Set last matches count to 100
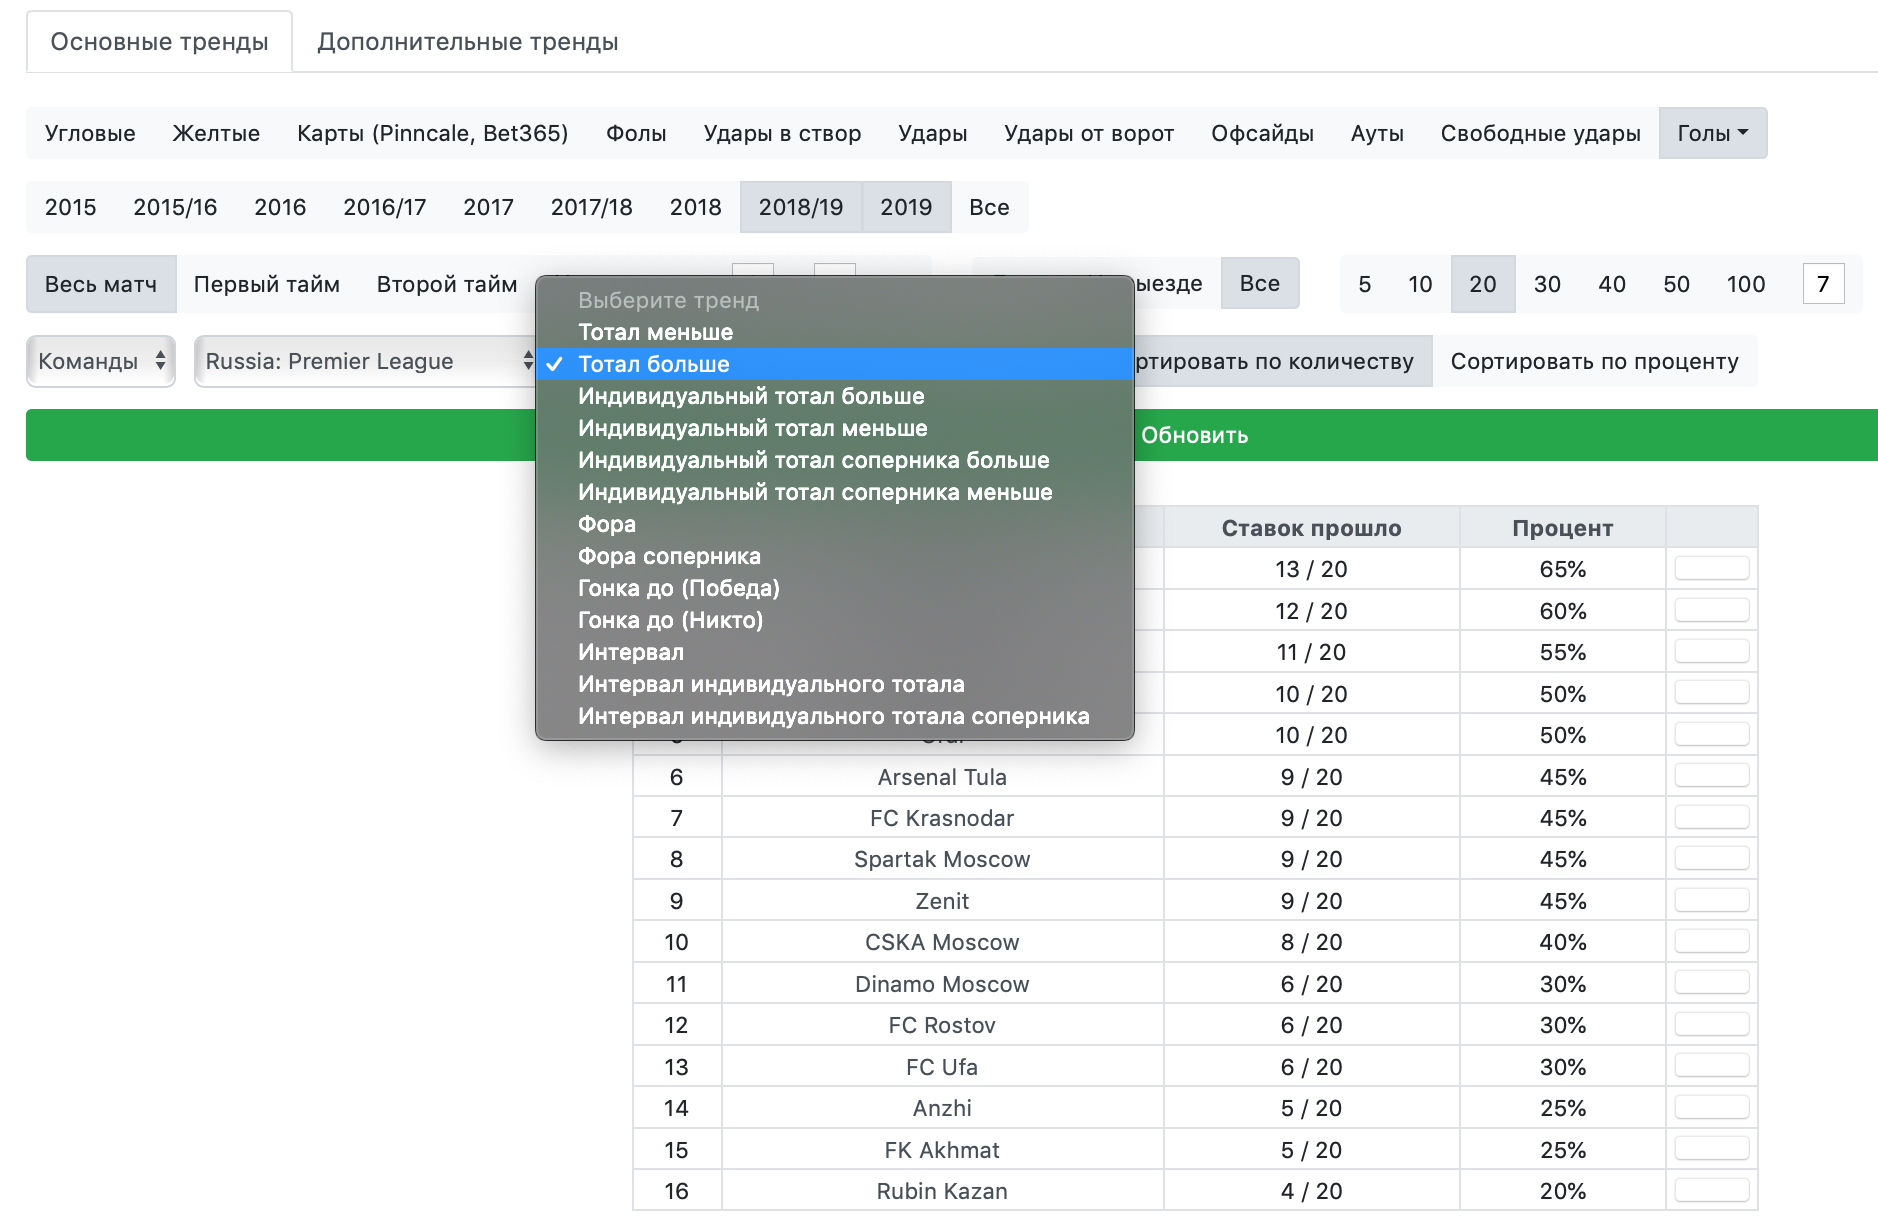Viewport: 1878px width, 1232px height. (1746, 284)
